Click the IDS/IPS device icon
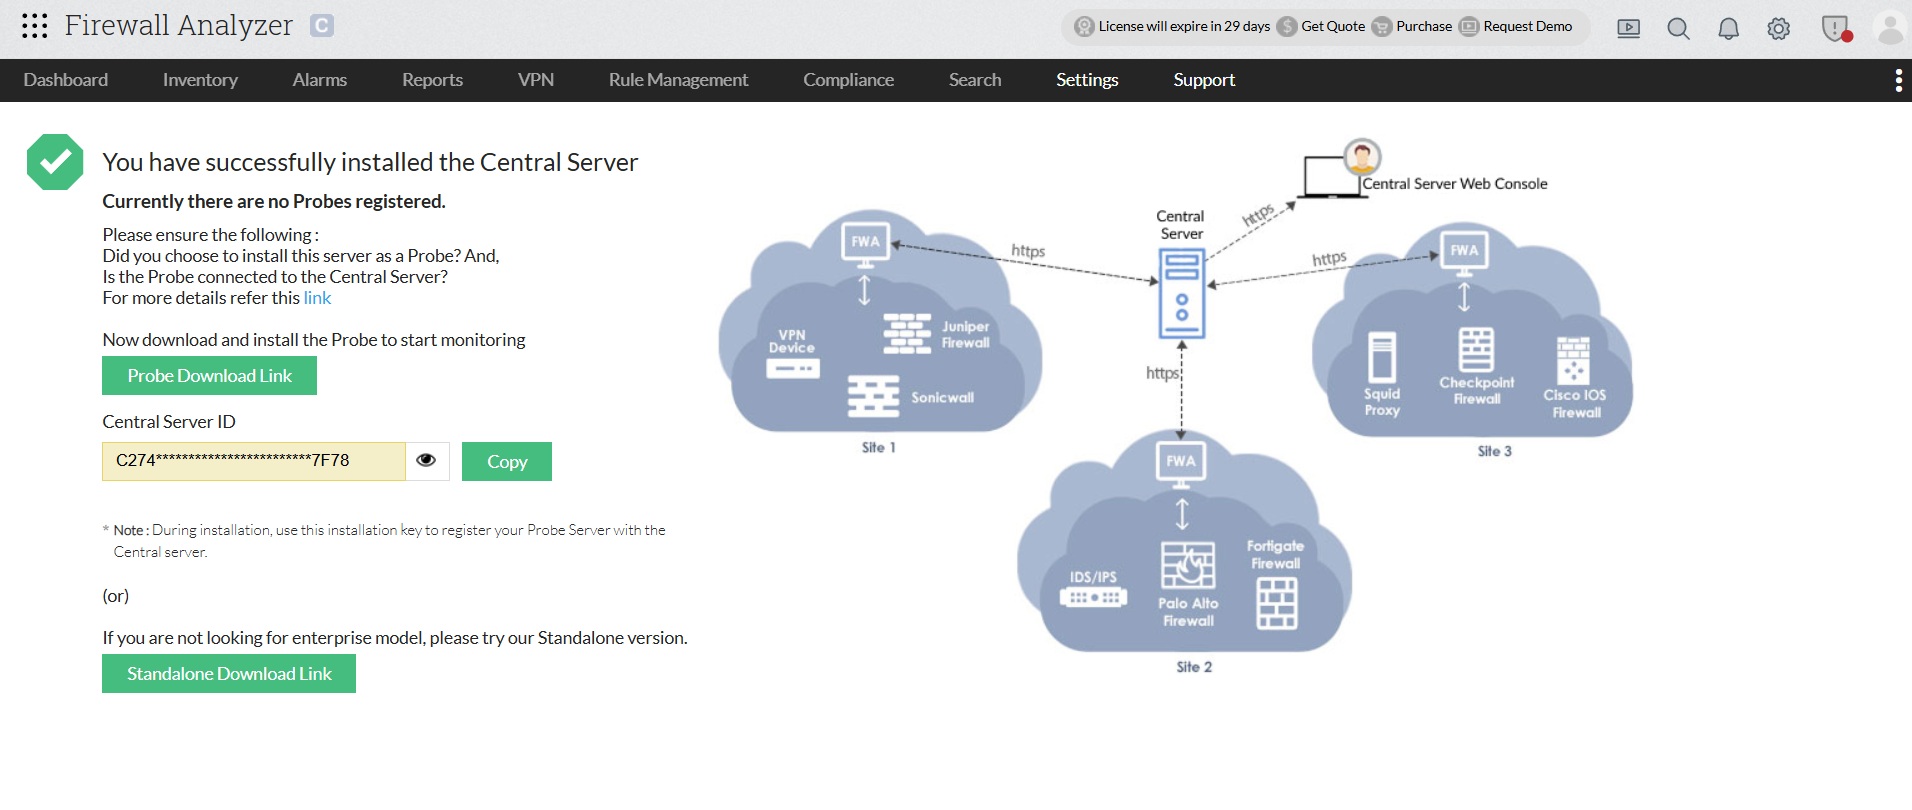 point(1093,597)
